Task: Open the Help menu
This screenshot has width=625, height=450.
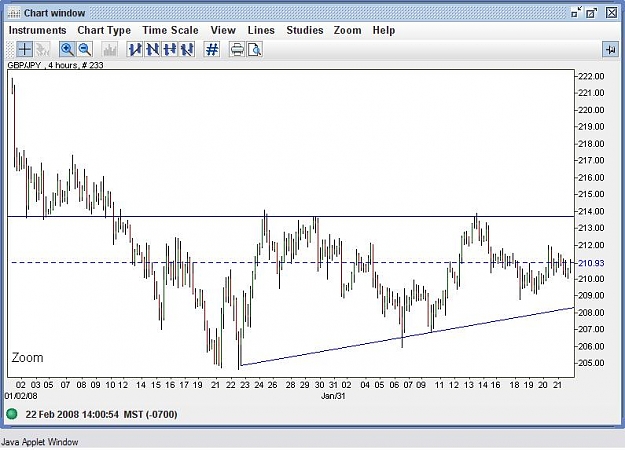Action: pos(384,30)
